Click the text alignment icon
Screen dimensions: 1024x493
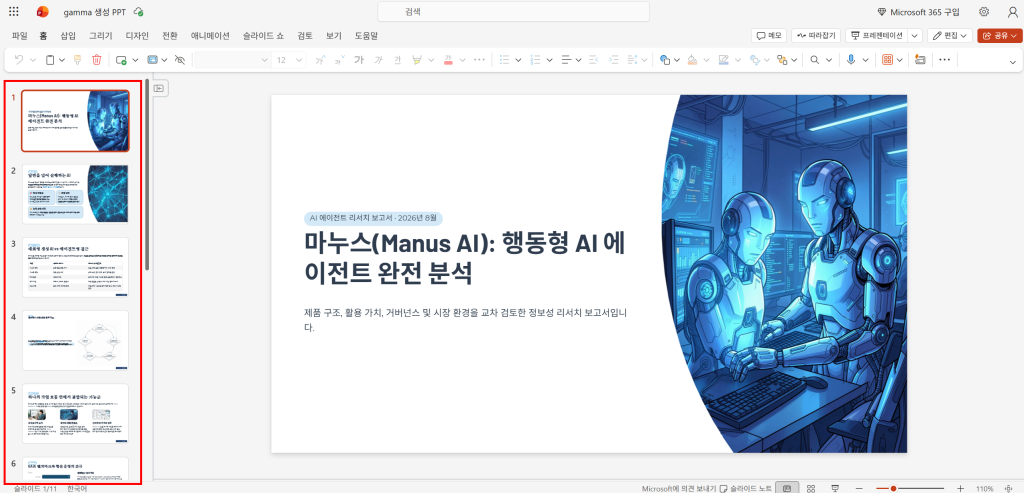tap(566, 59)
